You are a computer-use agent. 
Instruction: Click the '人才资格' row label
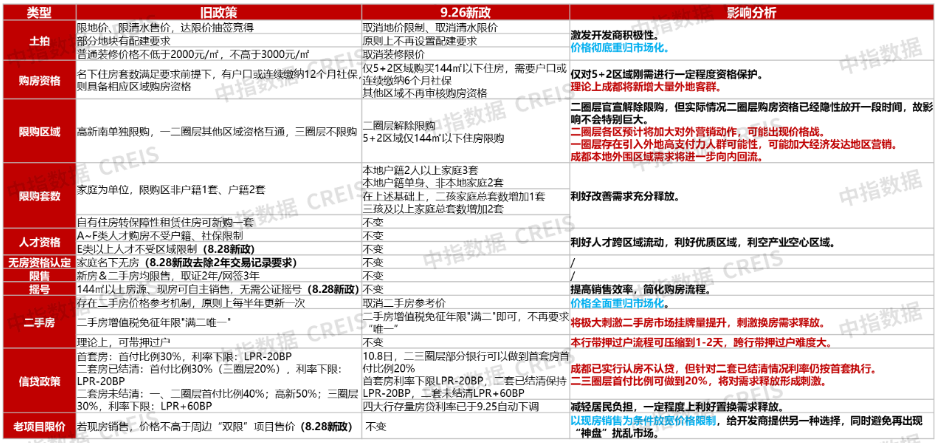coord(39,243)
